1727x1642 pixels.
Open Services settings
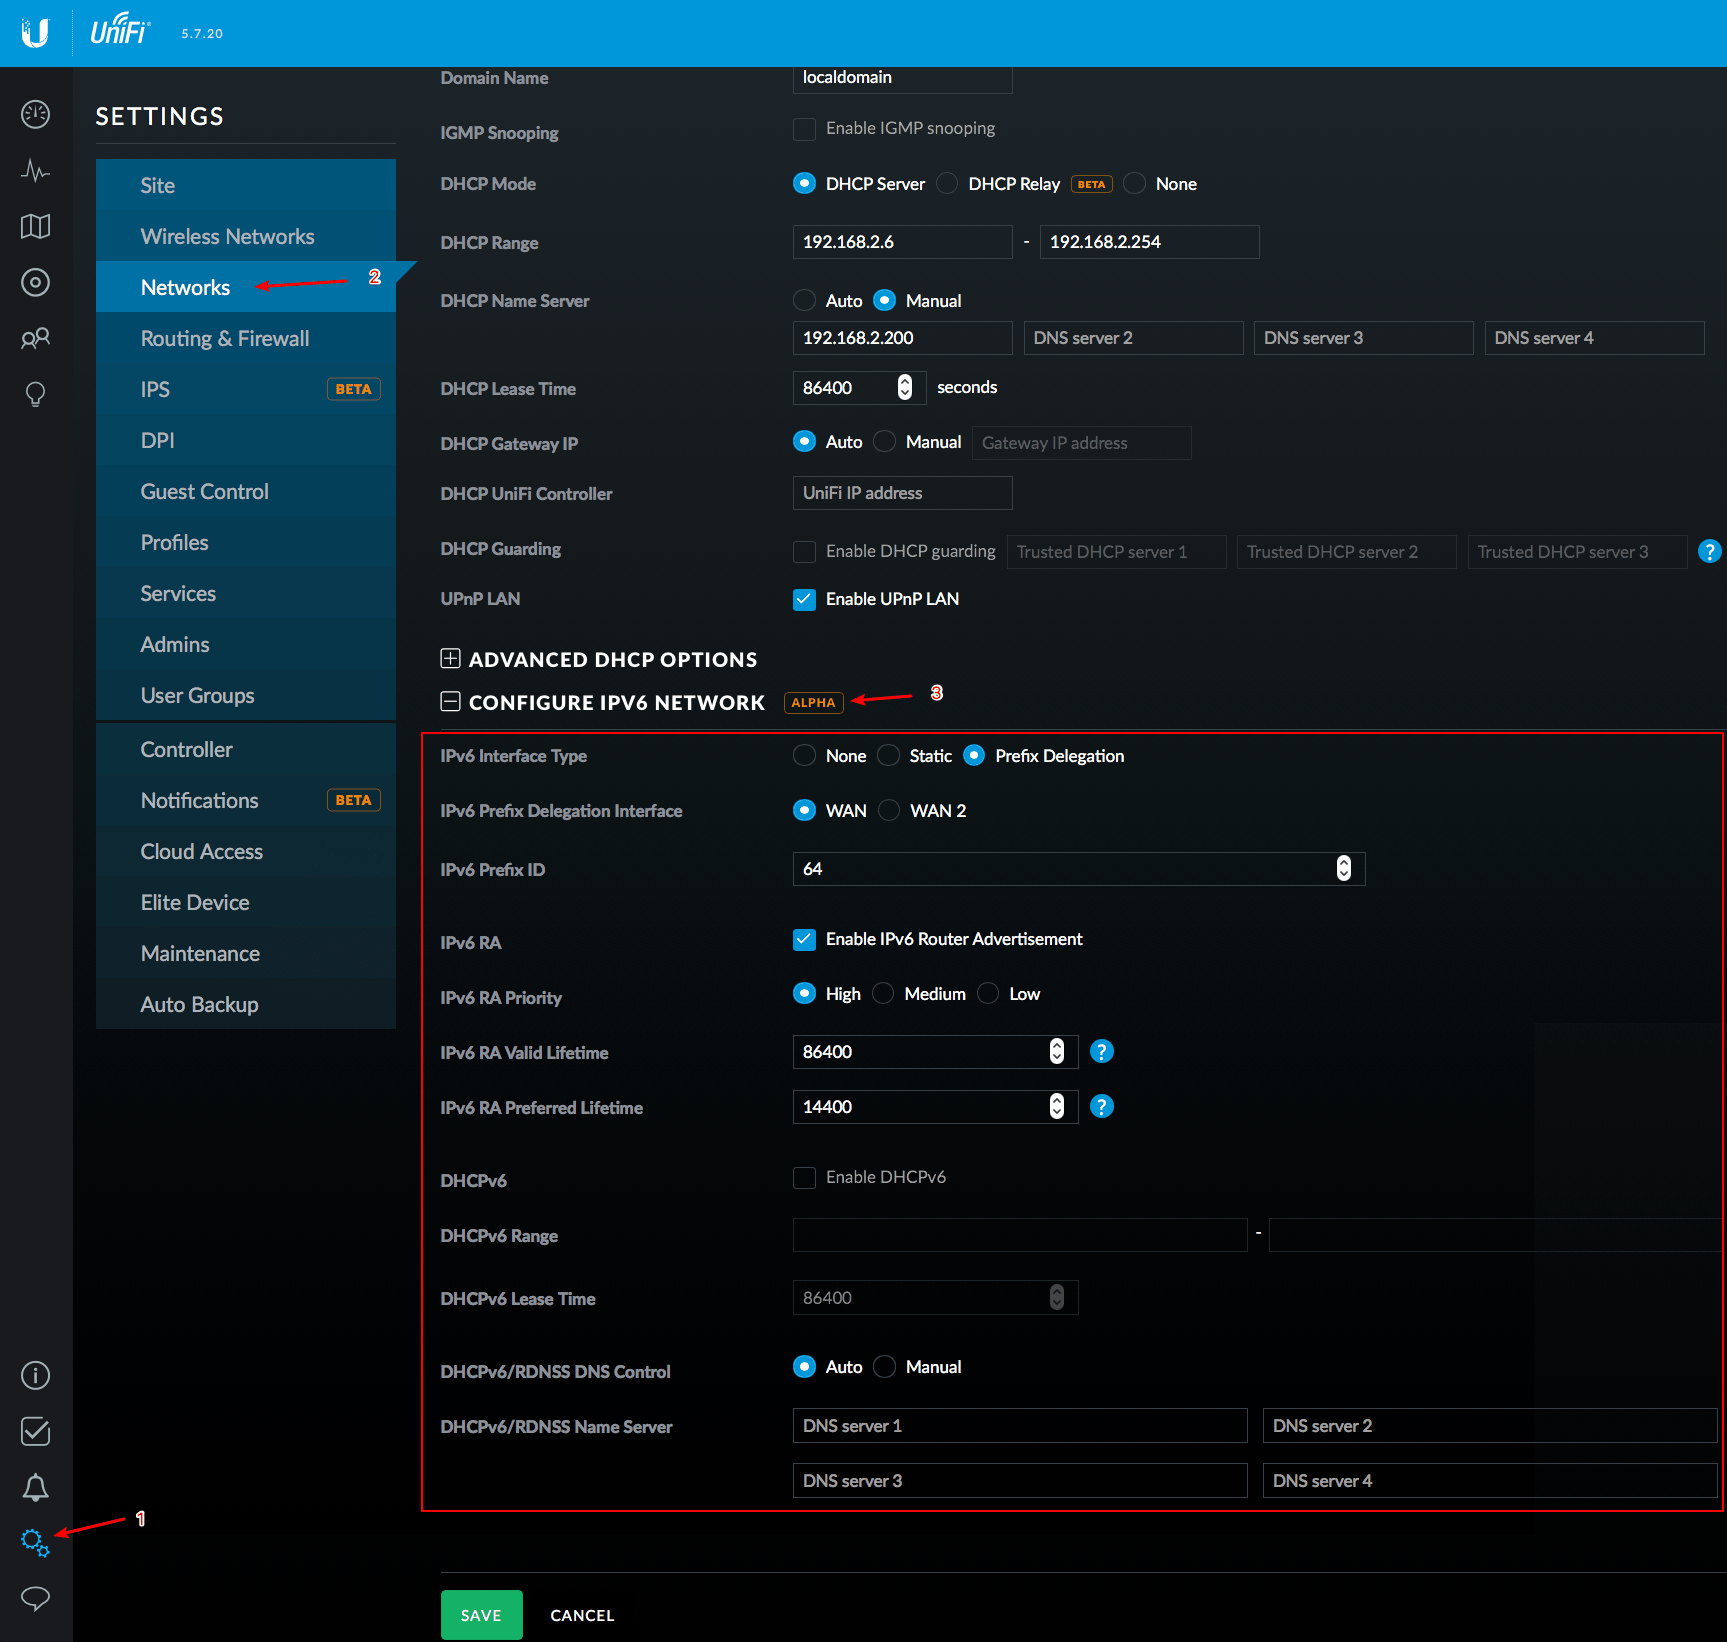(246, 593)
